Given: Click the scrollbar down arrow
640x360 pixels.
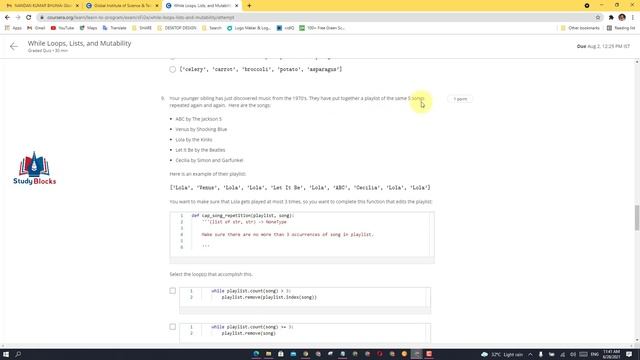Looking at the screenshot, I should [637, 340].
